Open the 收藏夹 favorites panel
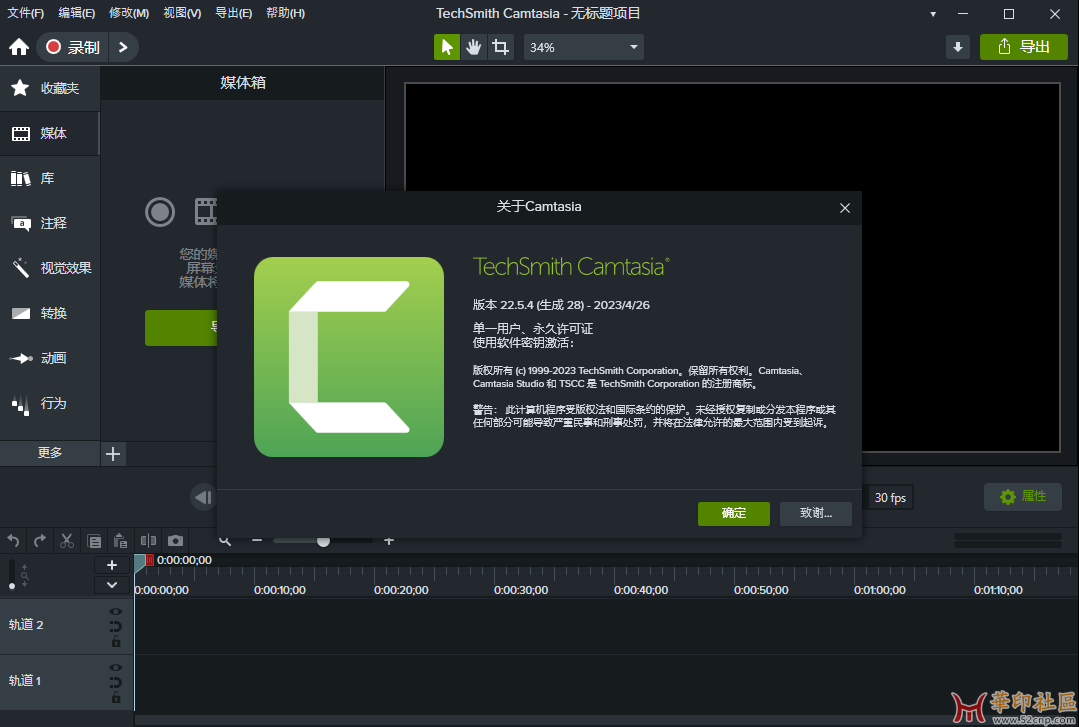The height and width of the screenshot is (727, 1079). pyautogui.click(x=50, y=88)
